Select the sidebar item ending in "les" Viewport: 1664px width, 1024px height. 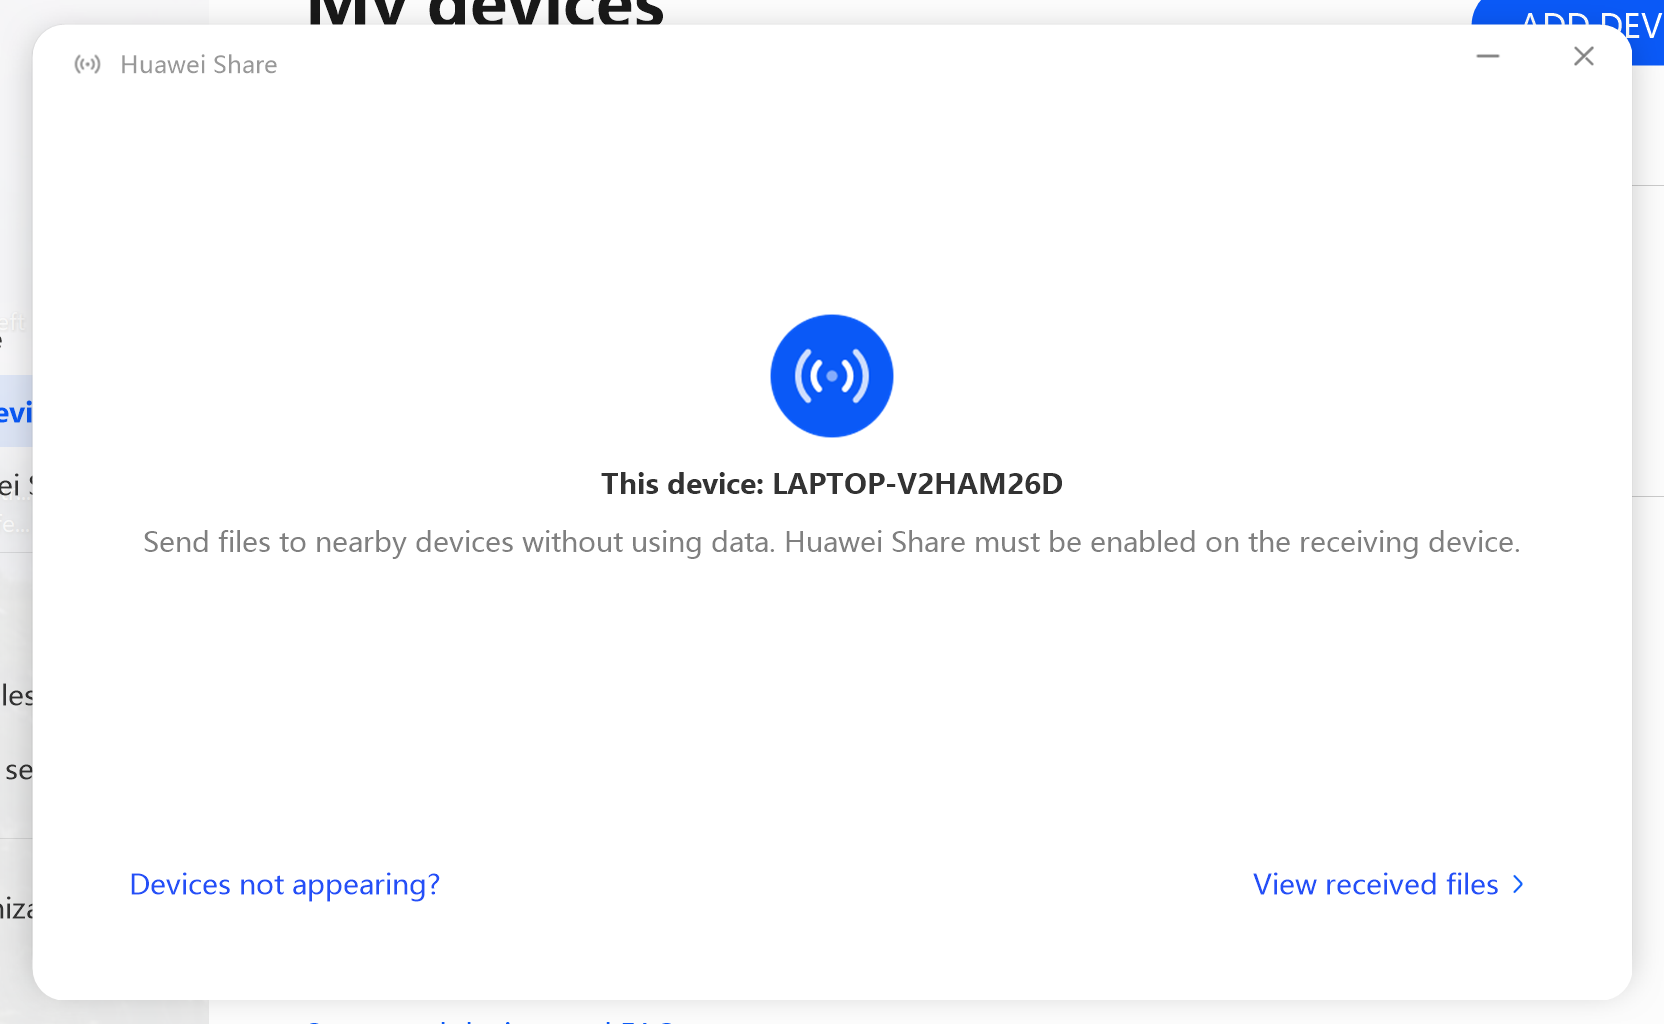pyautogui.click(x=16, y=695)
